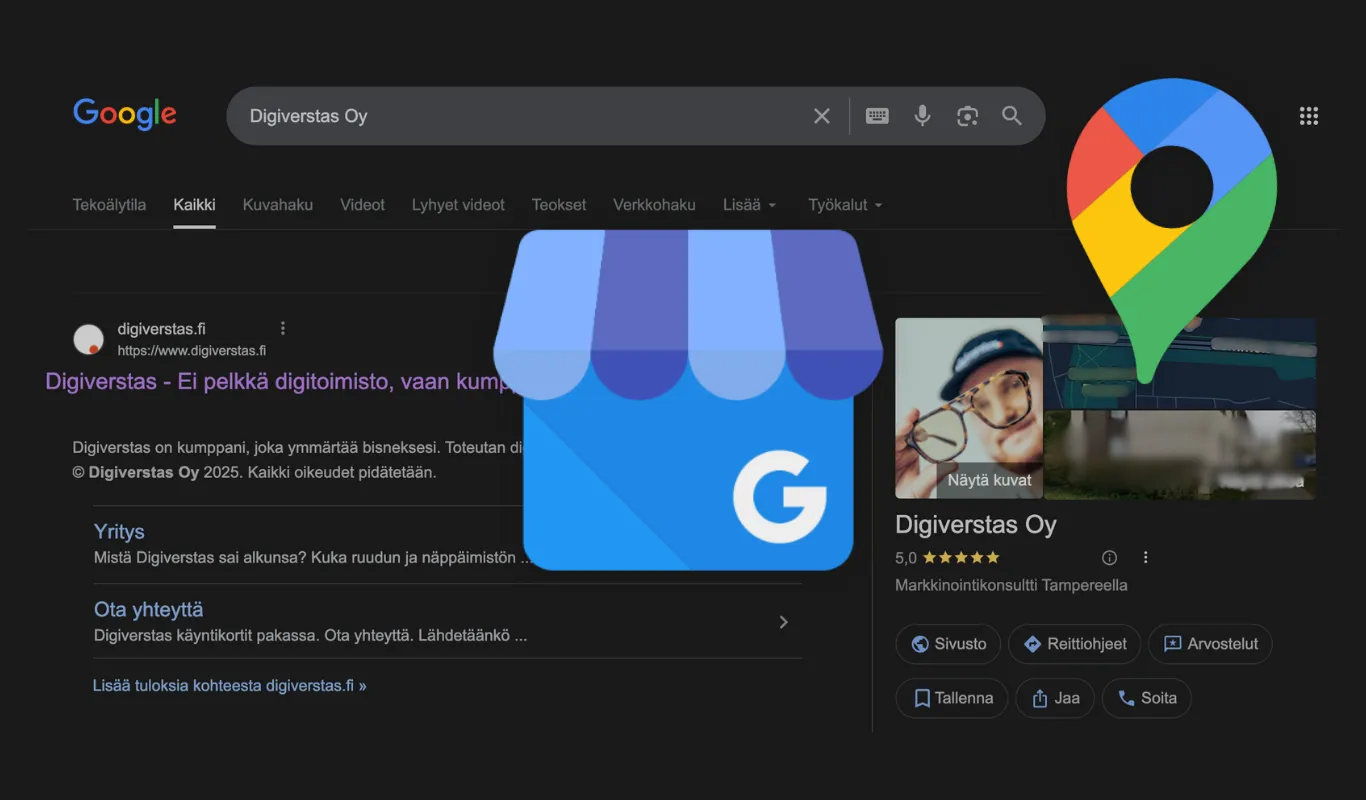The height and width of the screenshot is (800, 1366).
Task: Open the https://www.digiverstas.fi URL link
Action: point(192,351)
